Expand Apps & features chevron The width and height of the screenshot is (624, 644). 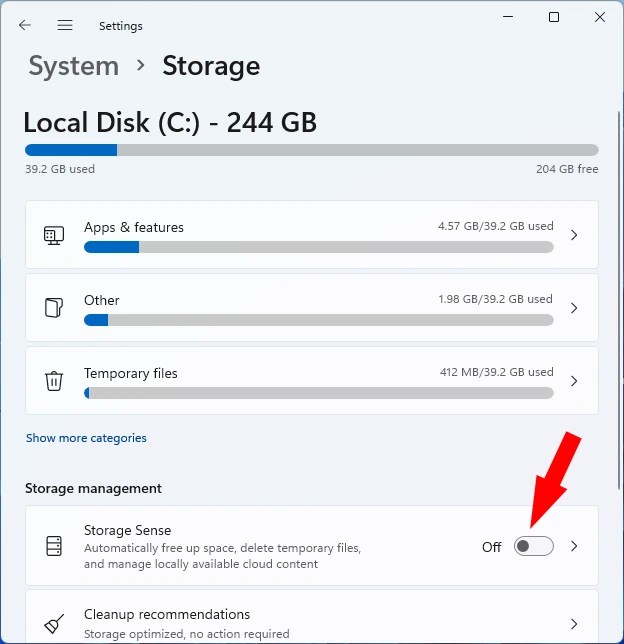pyautogui.click(x=574, y=235)
